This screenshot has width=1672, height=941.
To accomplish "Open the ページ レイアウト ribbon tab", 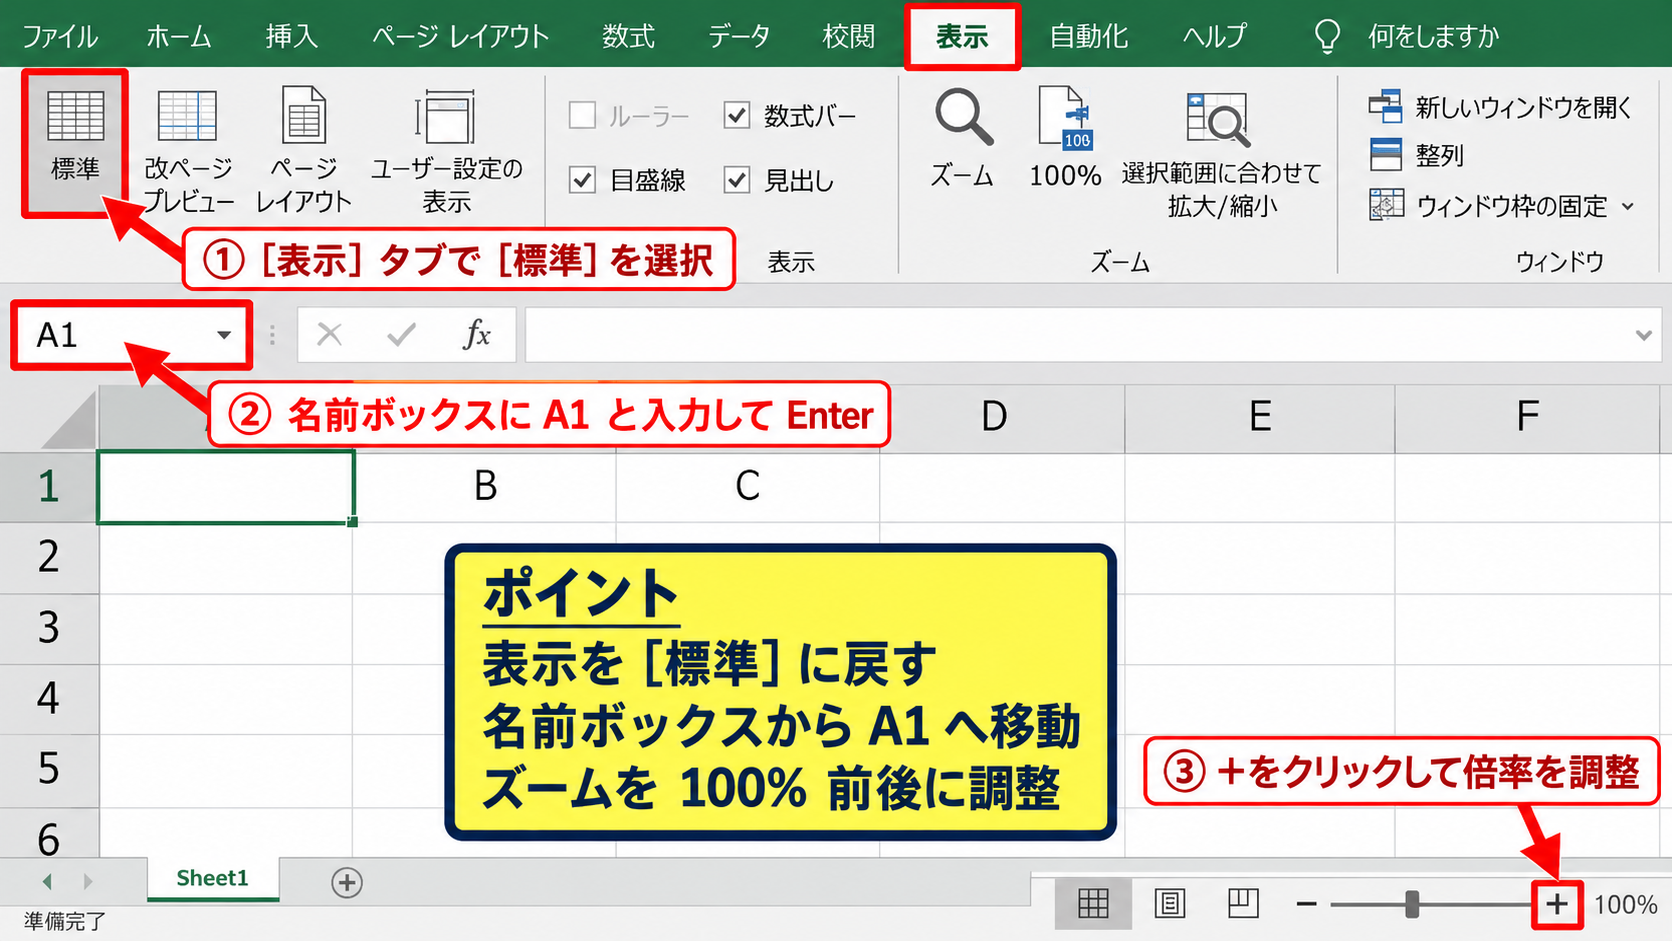I will point(460,36).
